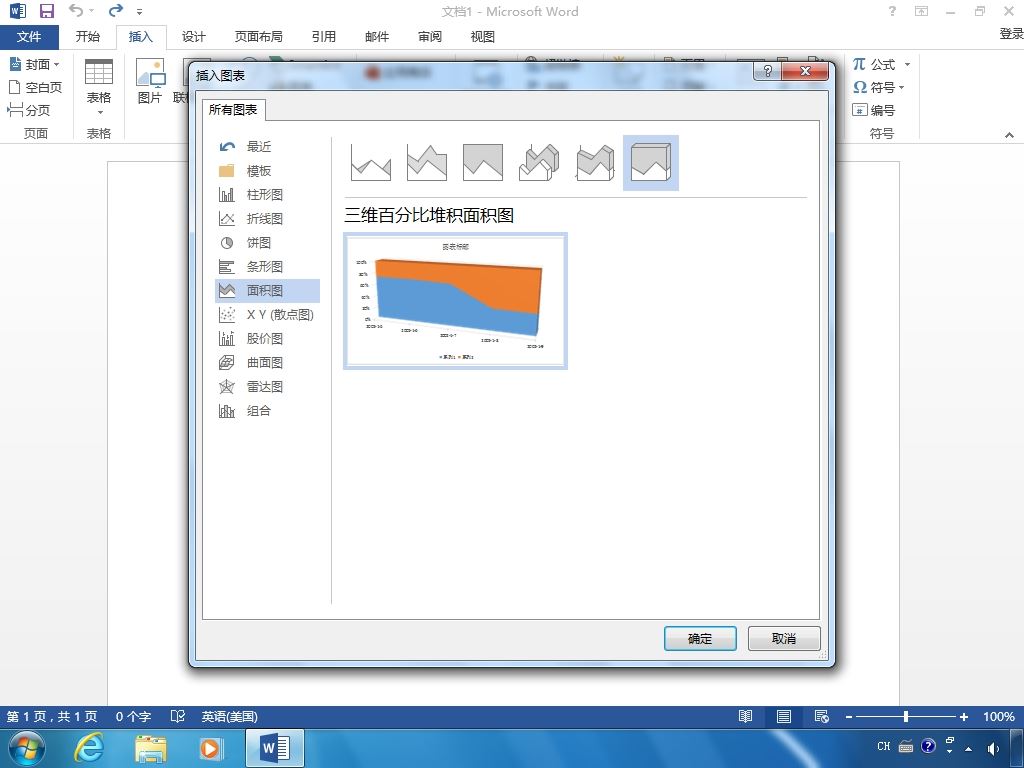Select the 3-D 100% stacked area subtype icon

[x=650, y=163]
